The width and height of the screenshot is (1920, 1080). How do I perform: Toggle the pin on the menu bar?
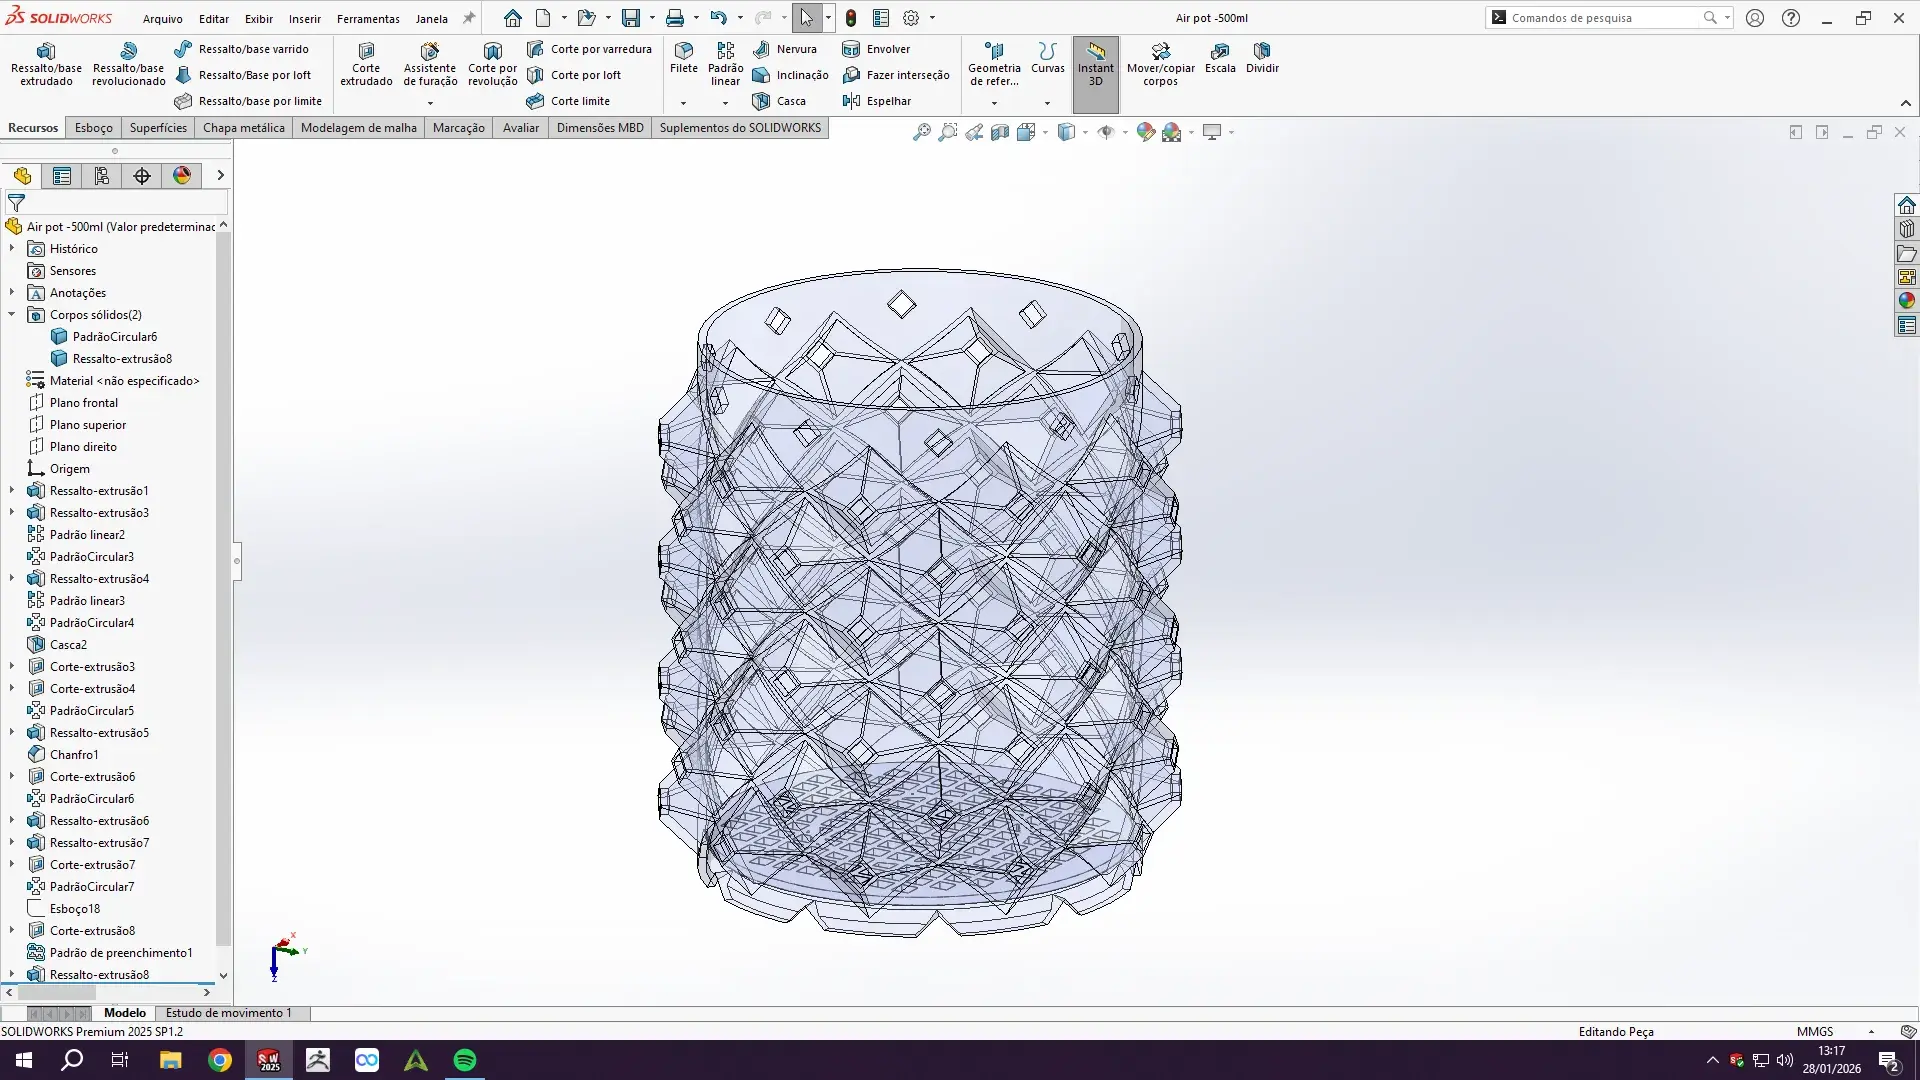tap(468, 18)
